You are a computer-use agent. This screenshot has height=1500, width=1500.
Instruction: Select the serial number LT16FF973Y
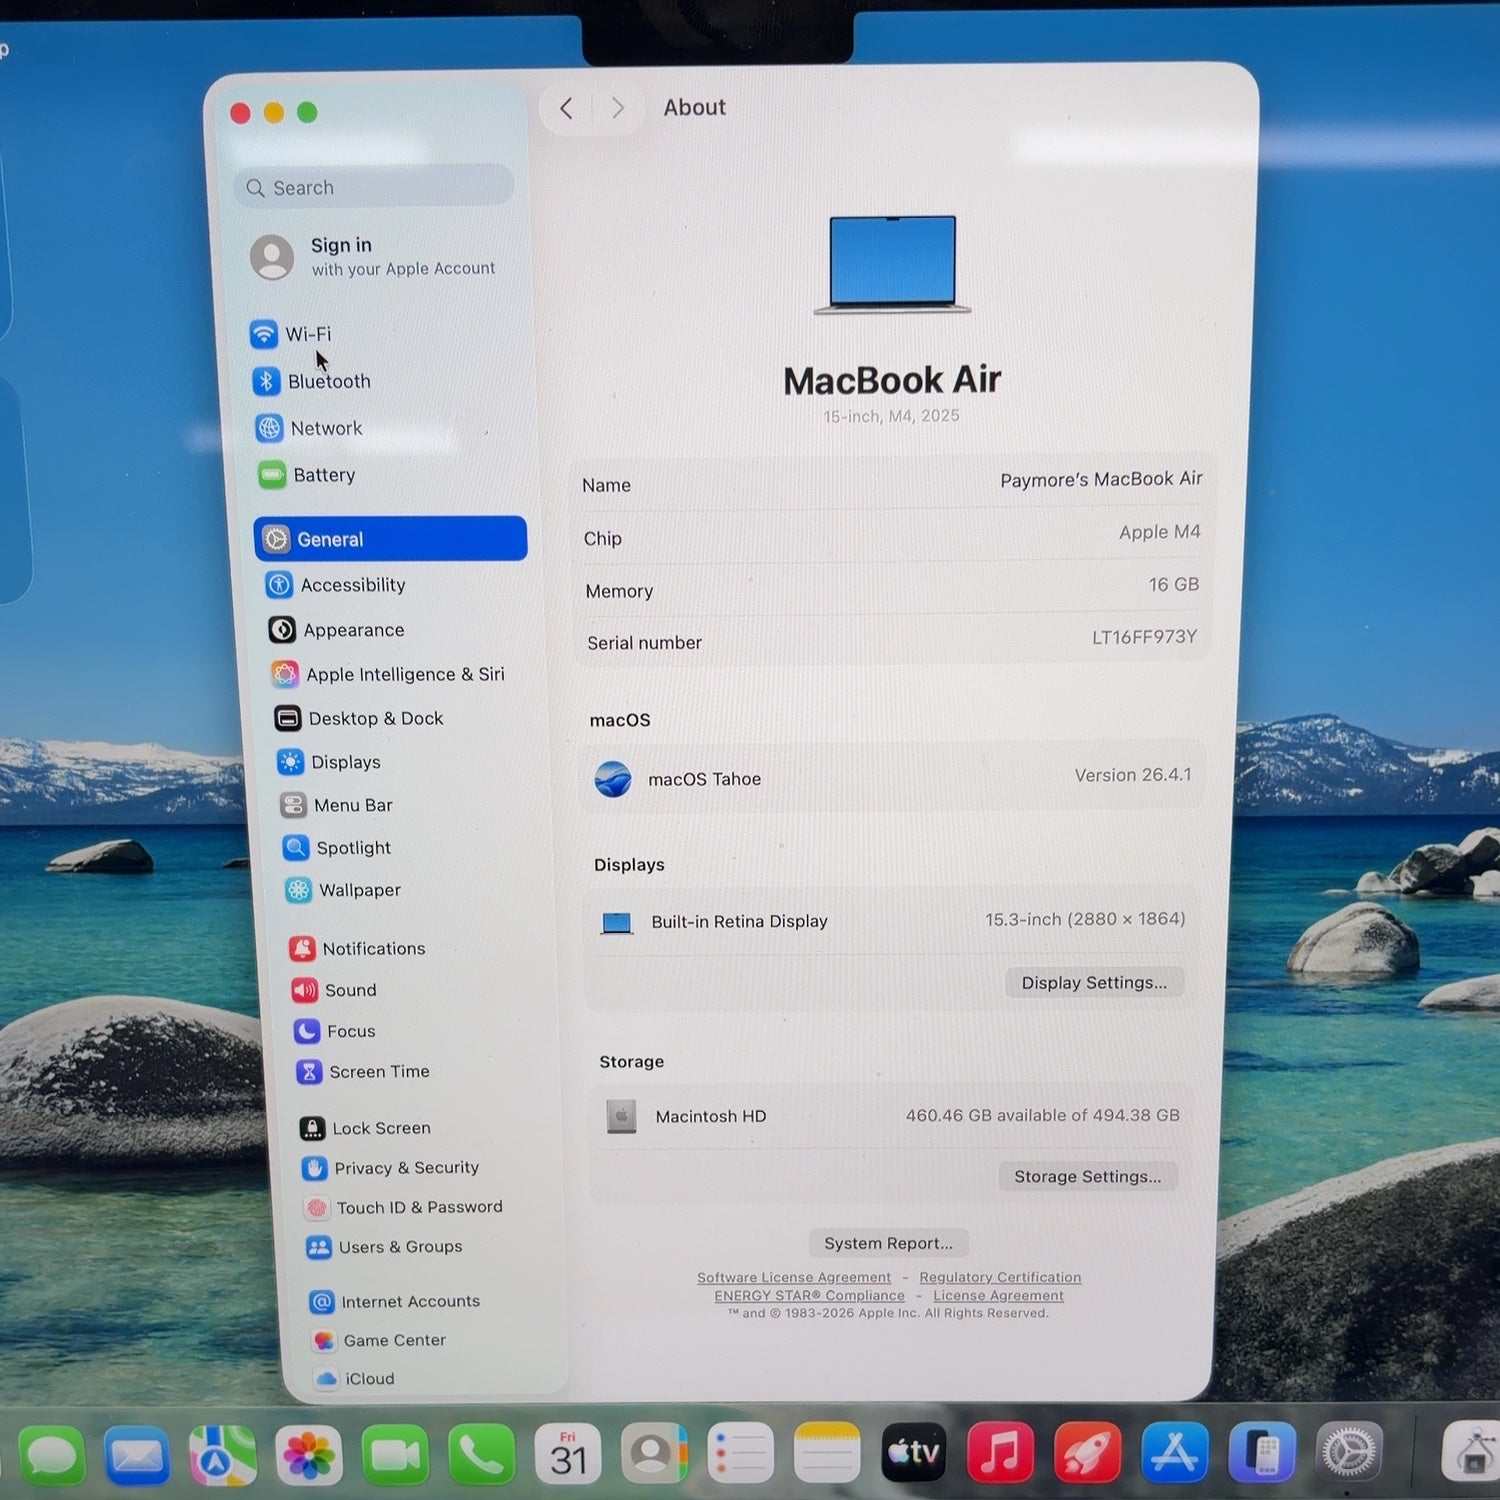pyautogui.click(x=1144, y=637)
